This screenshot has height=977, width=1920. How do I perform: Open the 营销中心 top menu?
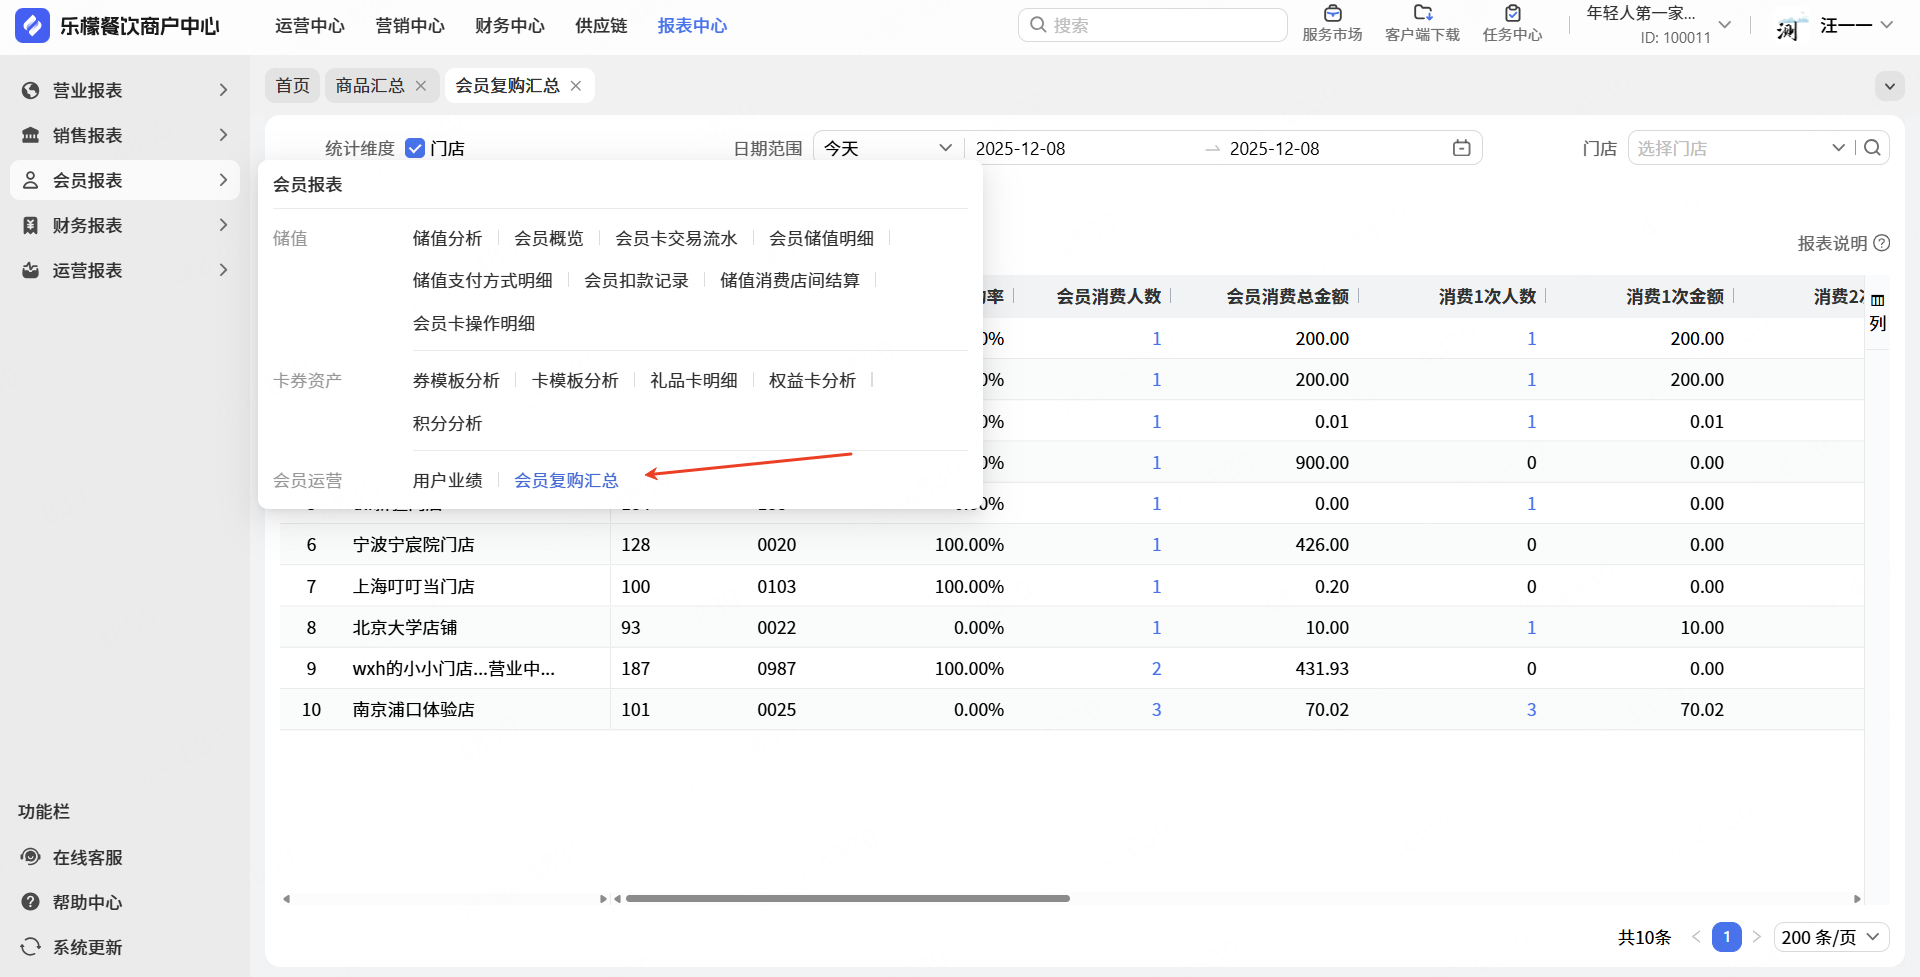410,26
